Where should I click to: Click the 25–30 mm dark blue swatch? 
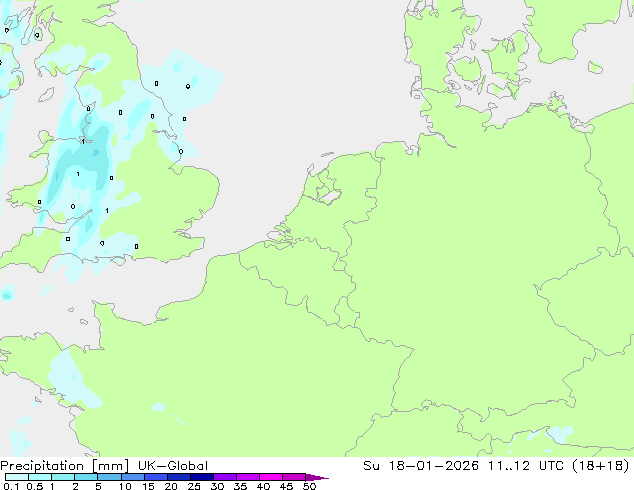point(201,477)
